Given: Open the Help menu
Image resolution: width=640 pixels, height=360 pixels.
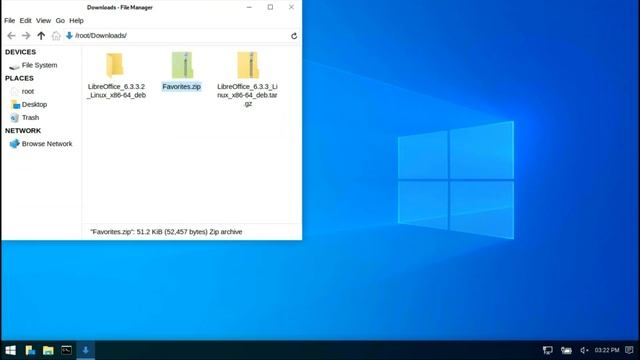Looking at the screenshot, I should [76, 20].
